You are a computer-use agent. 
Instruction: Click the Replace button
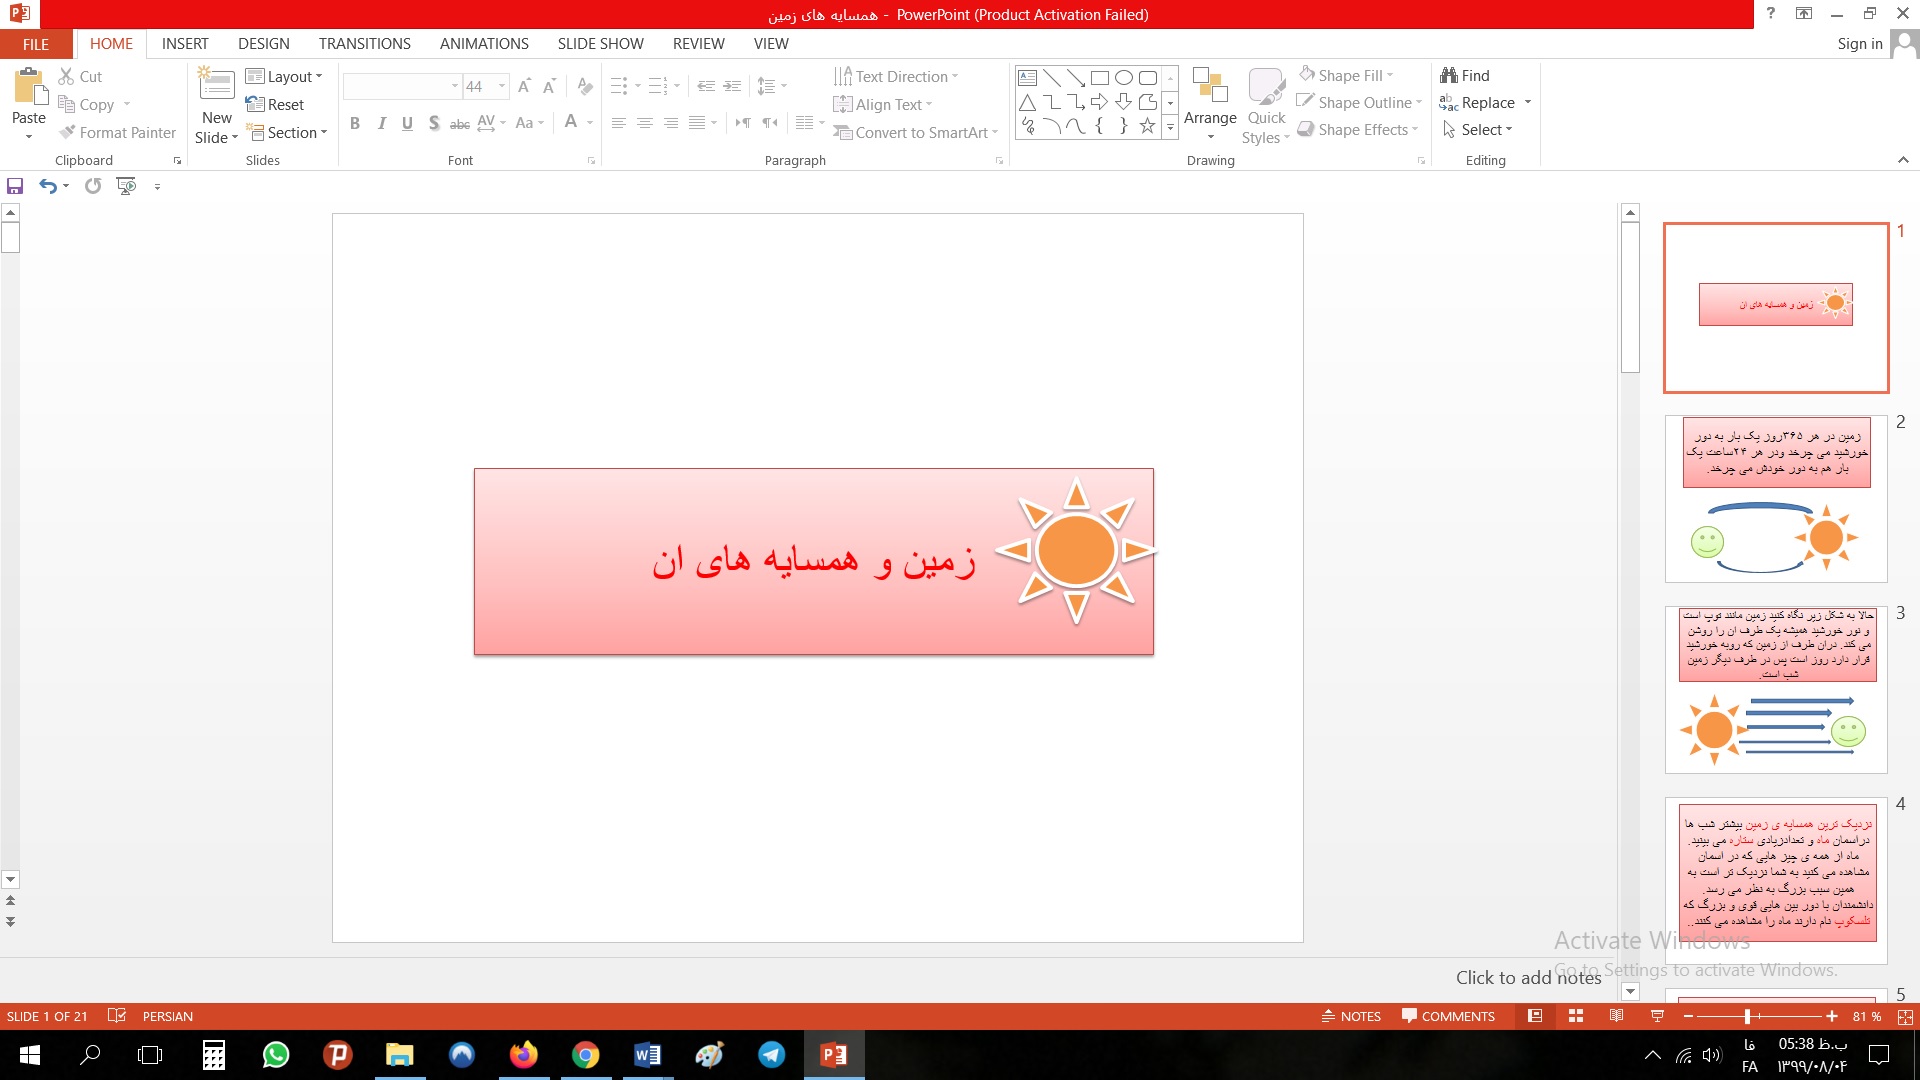click(1486, 103)
